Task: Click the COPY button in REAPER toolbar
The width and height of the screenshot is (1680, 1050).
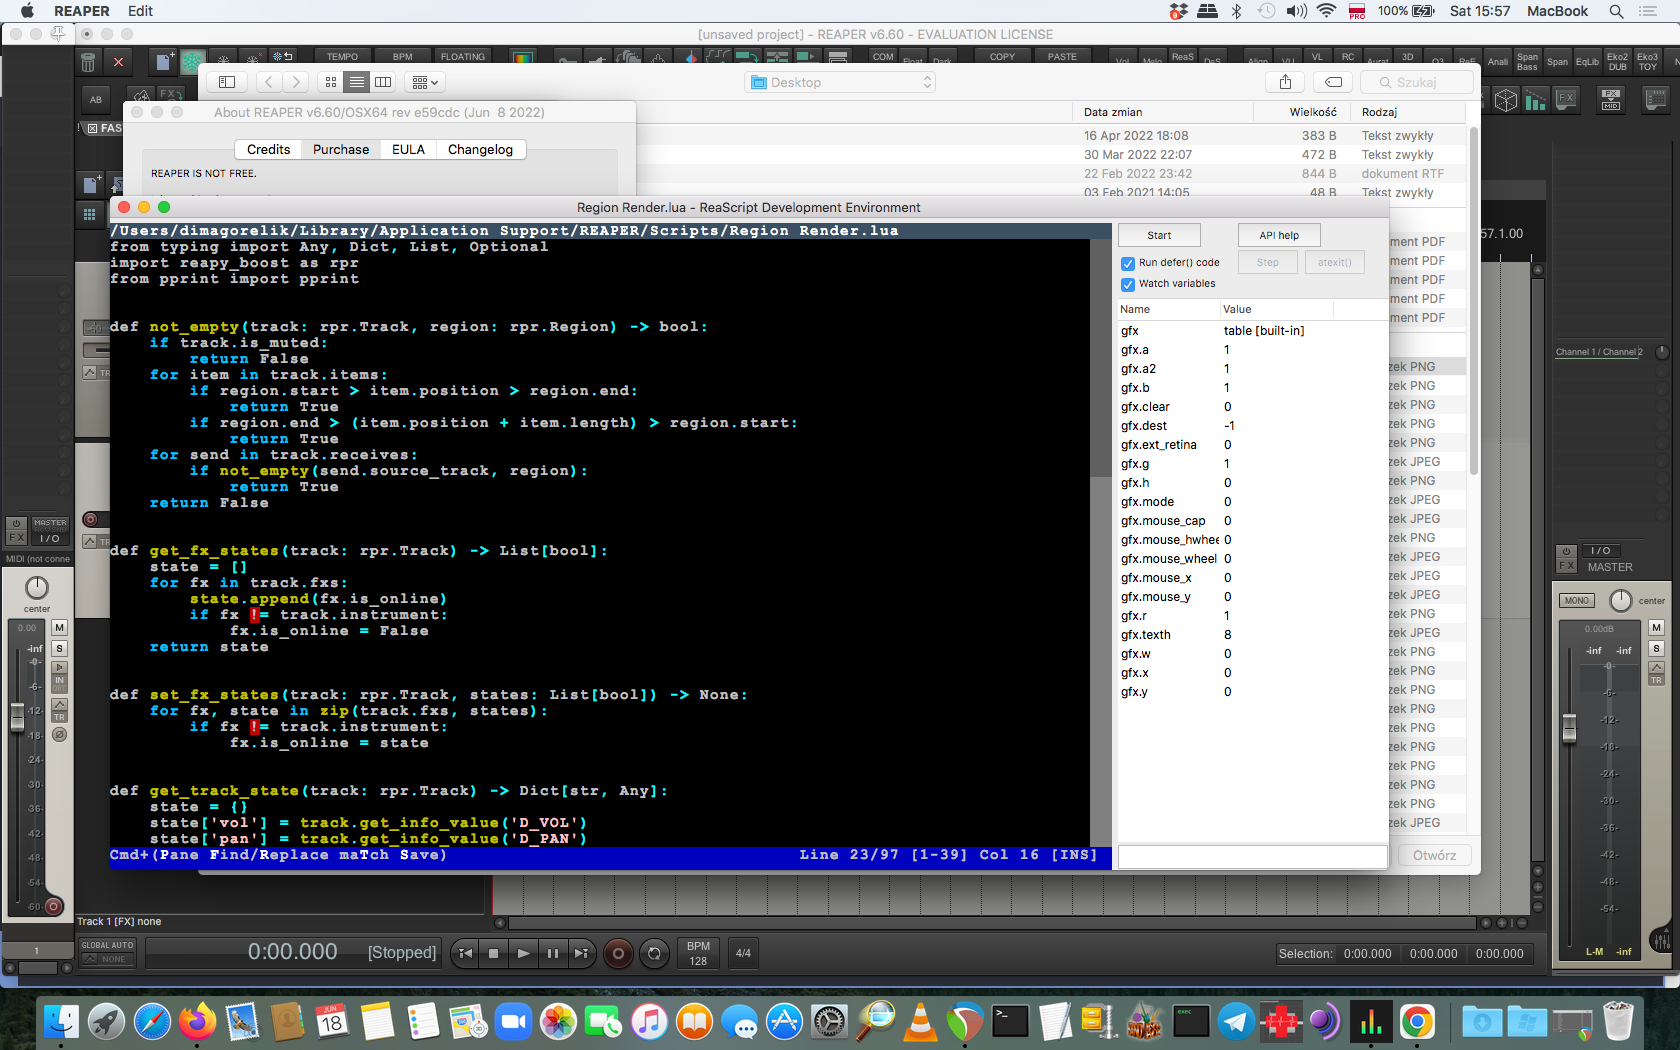Action: [x=1002, y=57]
